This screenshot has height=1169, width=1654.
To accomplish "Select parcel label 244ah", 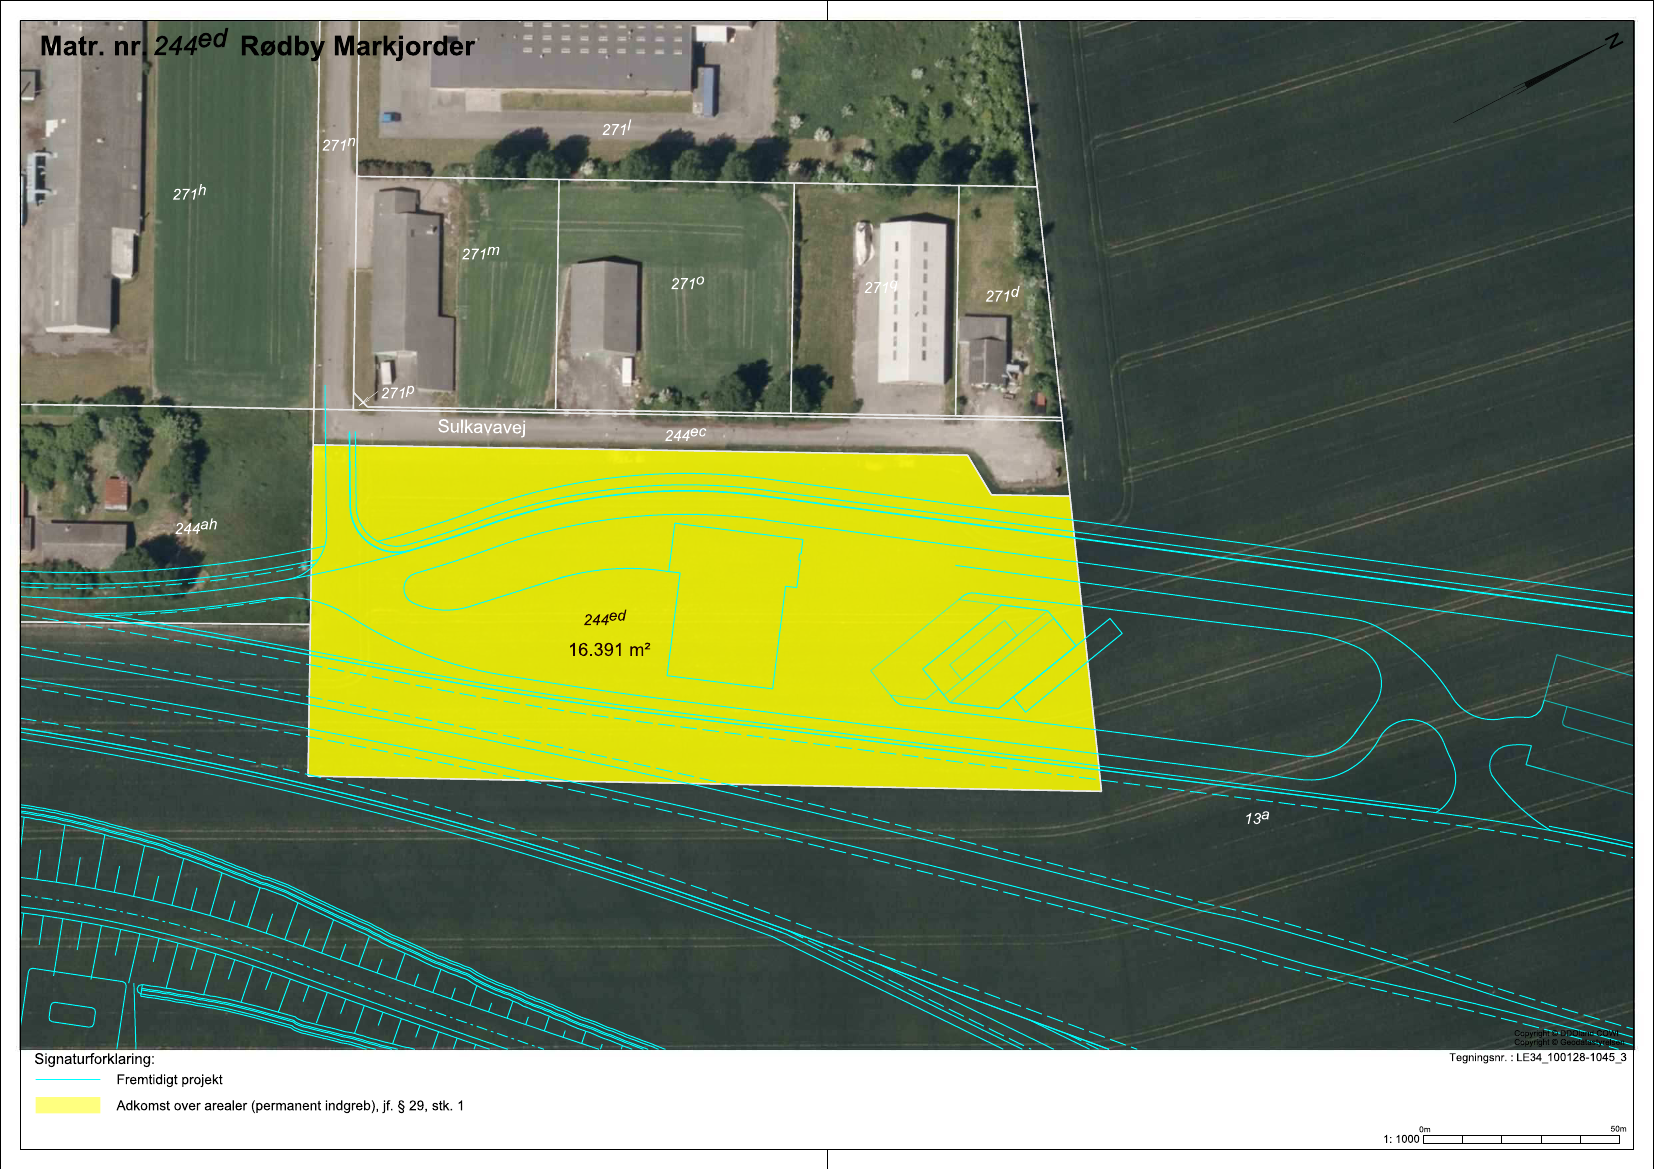I will (x=195, y=526).
